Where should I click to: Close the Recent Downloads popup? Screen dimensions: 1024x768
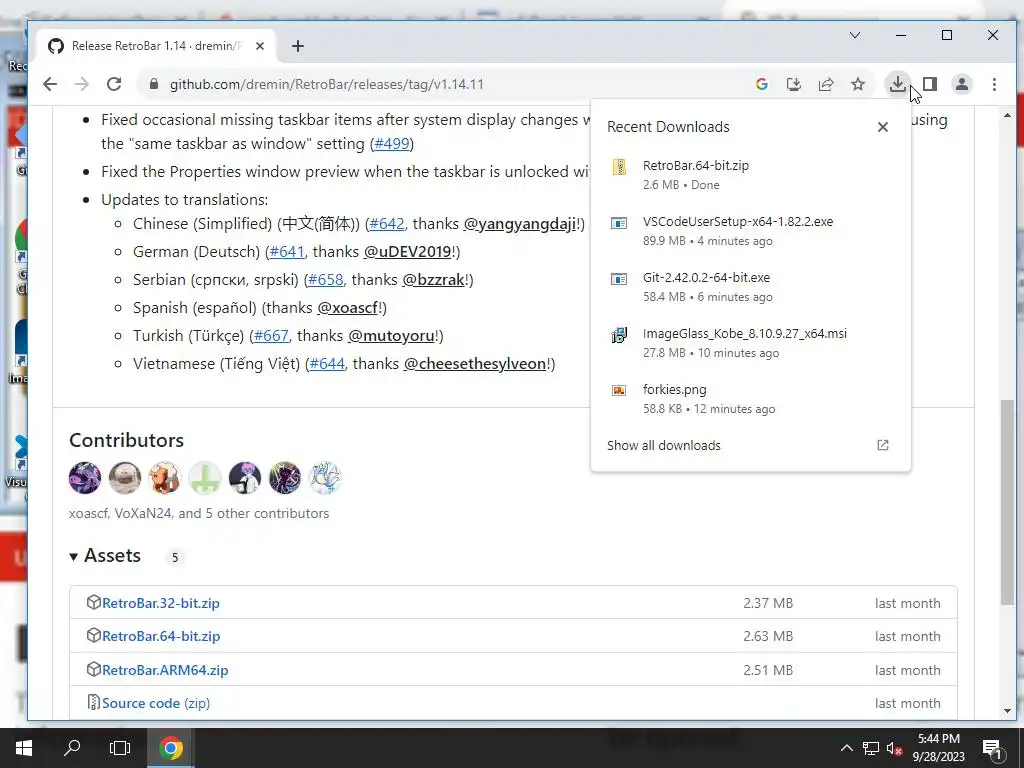click(x=882, y=127)
